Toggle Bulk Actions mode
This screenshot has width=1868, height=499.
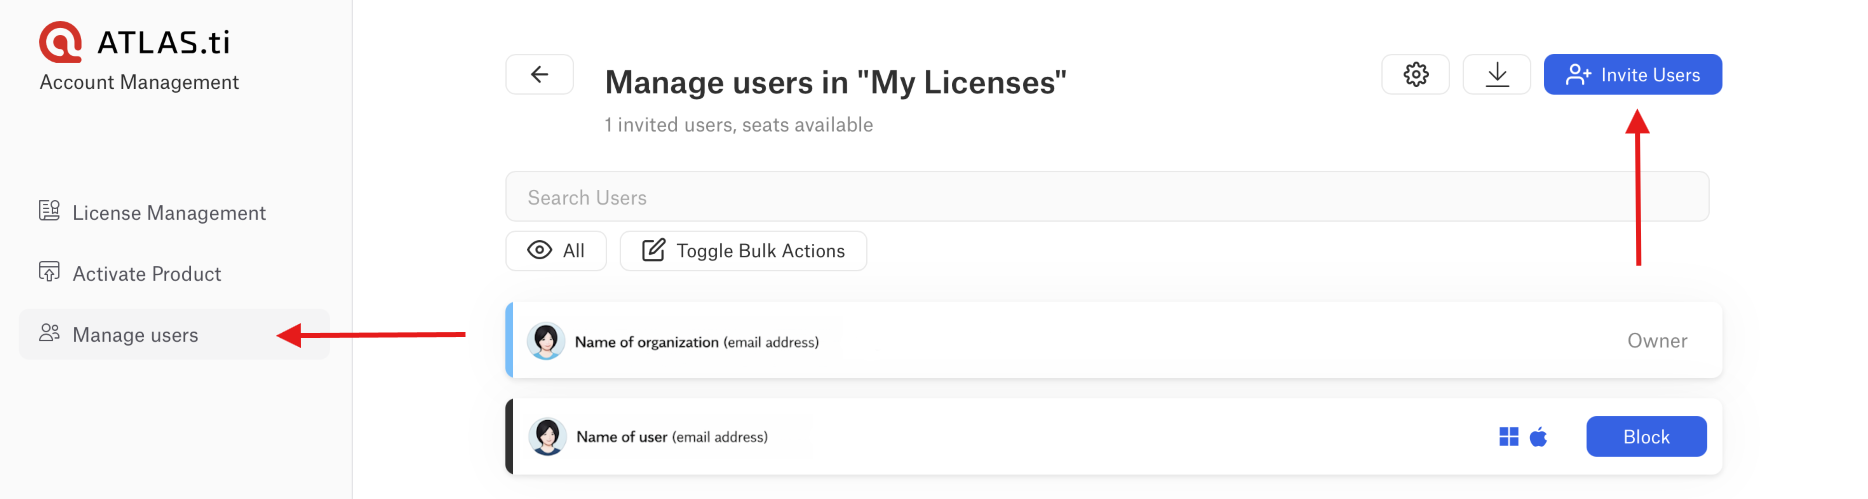pos(743,251)
